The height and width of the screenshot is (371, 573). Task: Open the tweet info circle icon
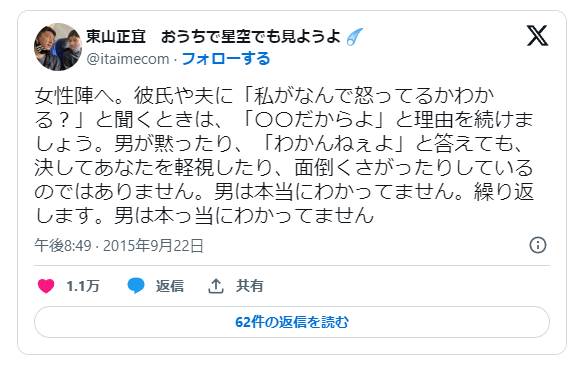(538, 245)
